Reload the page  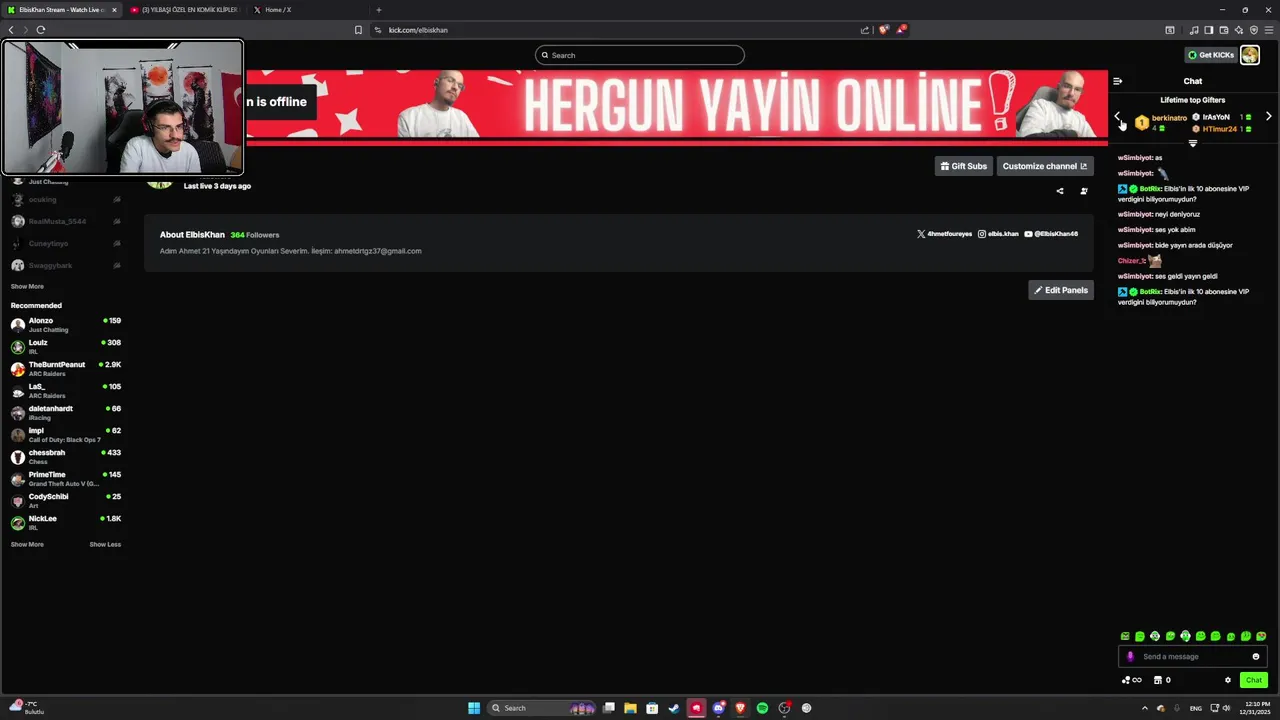[41, 30]
